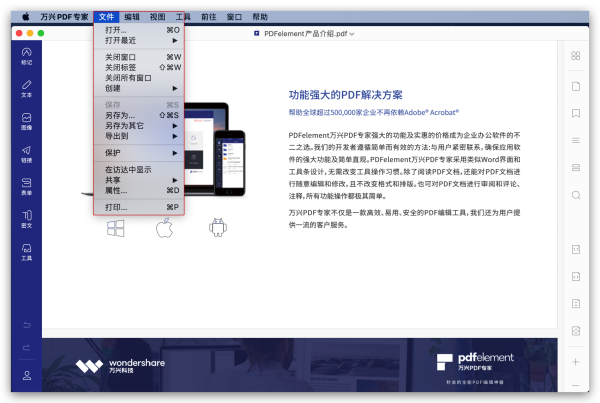The image size is (600, 403).
Task: Click the three-line outline icon on right
Action: [576, 140]
